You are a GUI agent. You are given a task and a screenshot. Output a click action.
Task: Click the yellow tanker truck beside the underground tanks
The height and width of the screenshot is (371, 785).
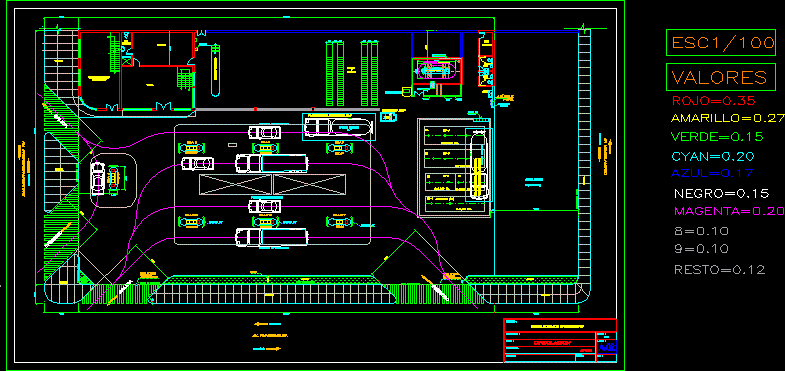click(477, 165)
